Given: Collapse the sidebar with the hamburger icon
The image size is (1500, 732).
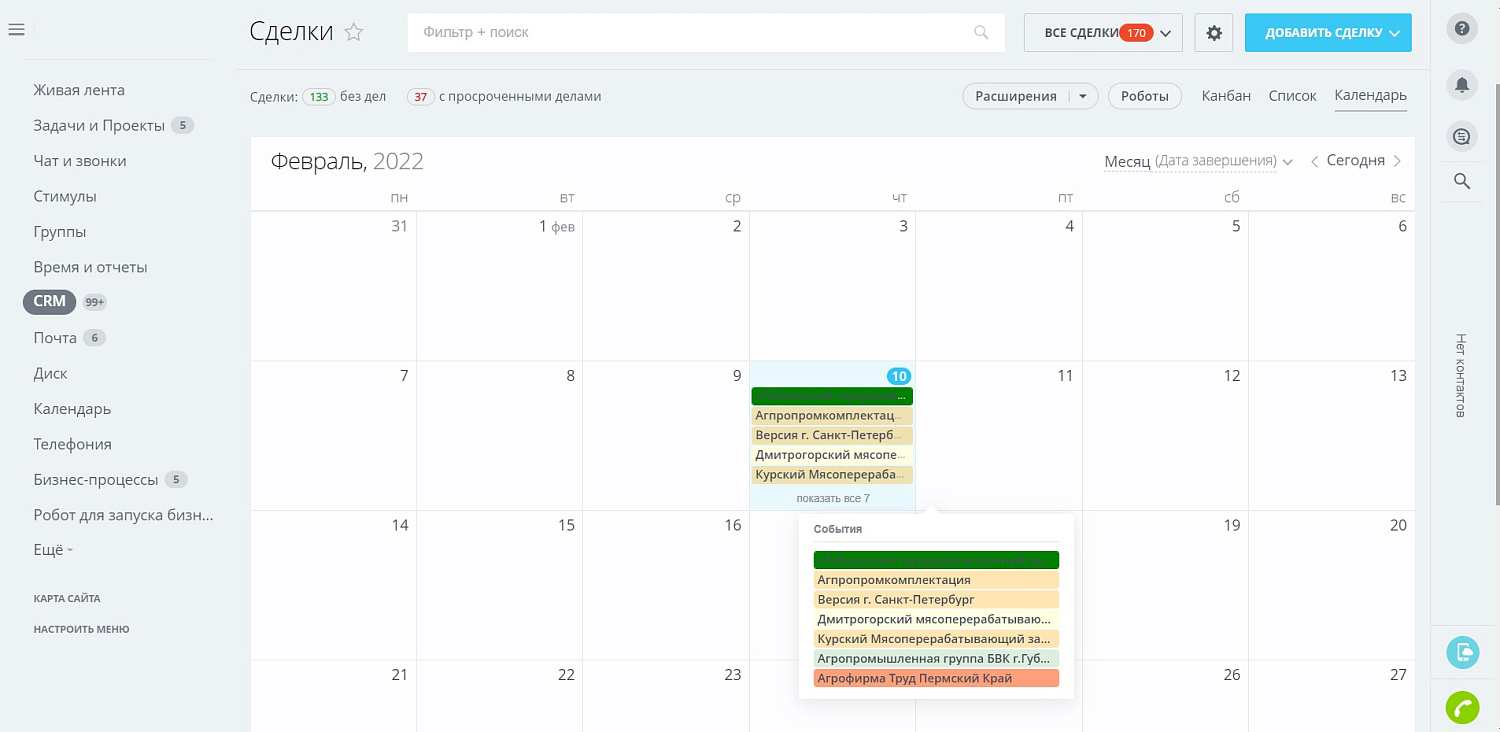Looking at the screenshot, I should [16, 29].
